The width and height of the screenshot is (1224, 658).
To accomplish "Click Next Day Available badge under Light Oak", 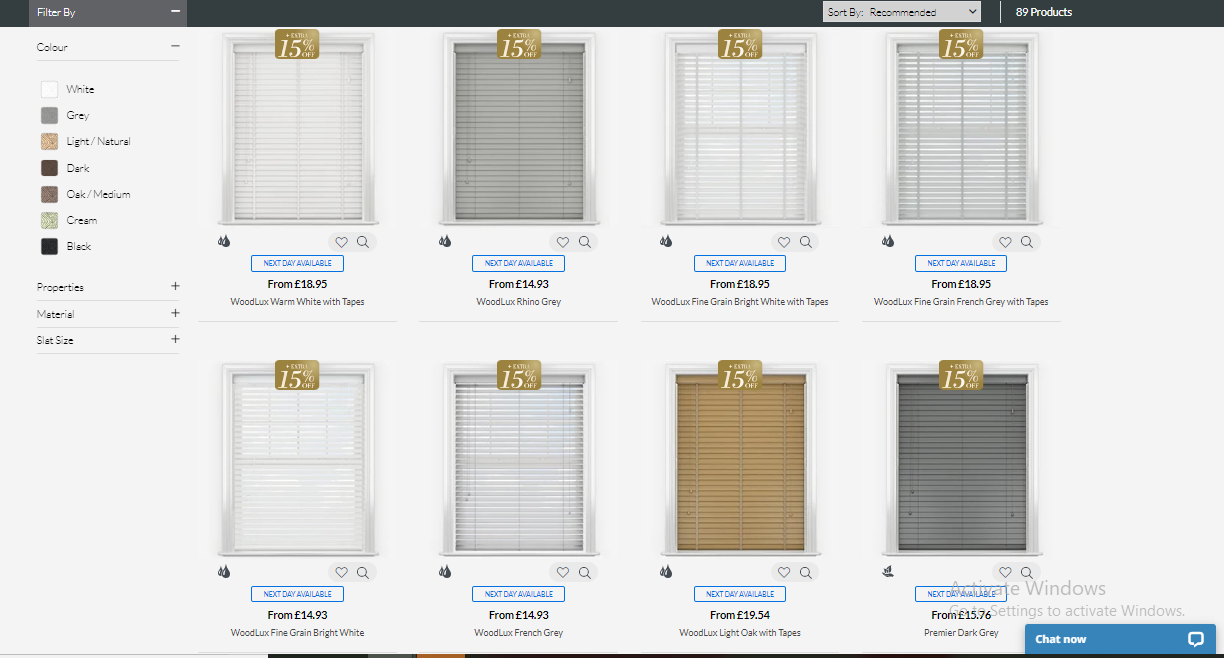I will click(x=739, y=594).
